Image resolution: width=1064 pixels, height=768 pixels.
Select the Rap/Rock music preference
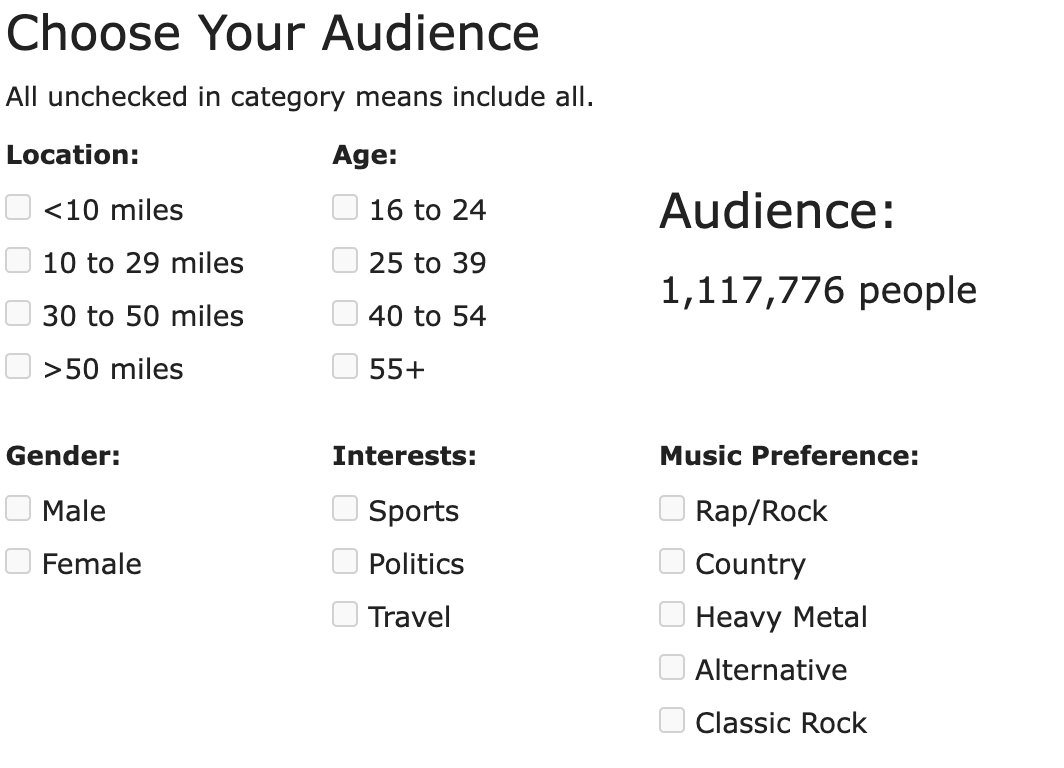pyautogui.click(x=672, y=508)
